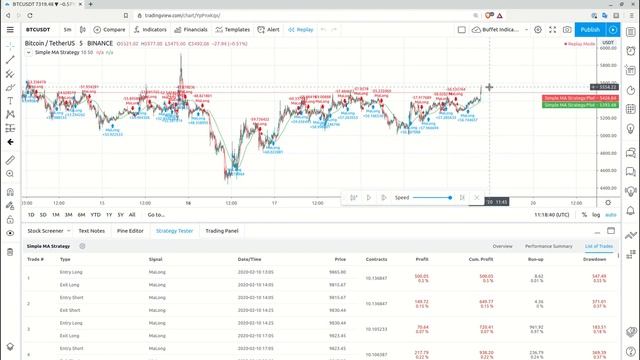Toggle magnet mode
Viewport: 640px width, 360px height.
10,192
